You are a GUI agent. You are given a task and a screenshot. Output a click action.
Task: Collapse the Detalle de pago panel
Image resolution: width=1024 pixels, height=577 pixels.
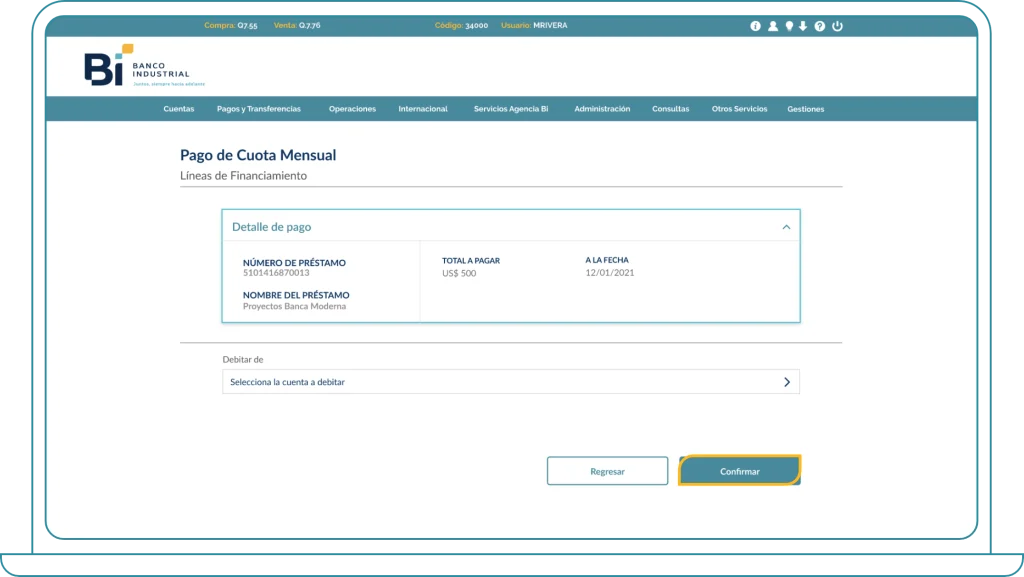pos(786,227)
